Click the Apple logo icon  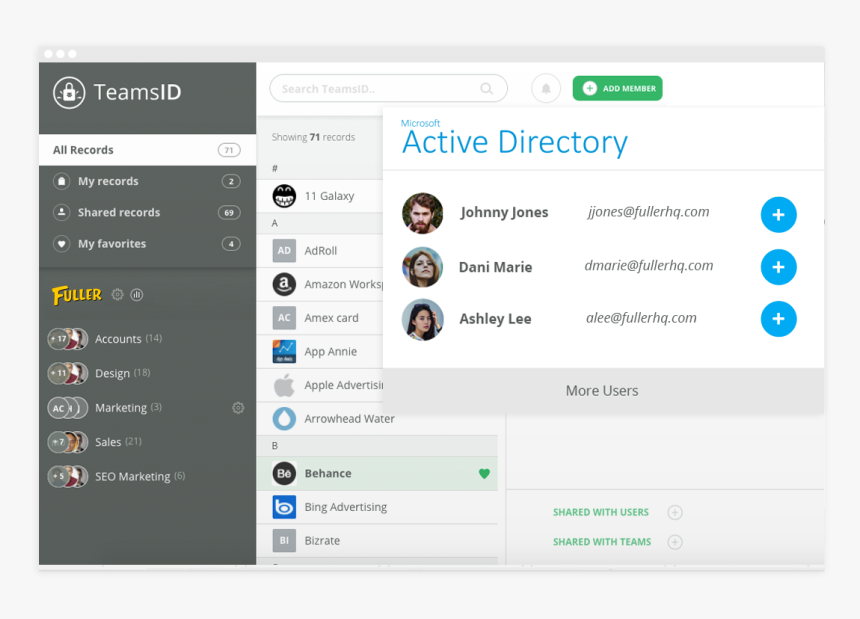coord(284,385)
